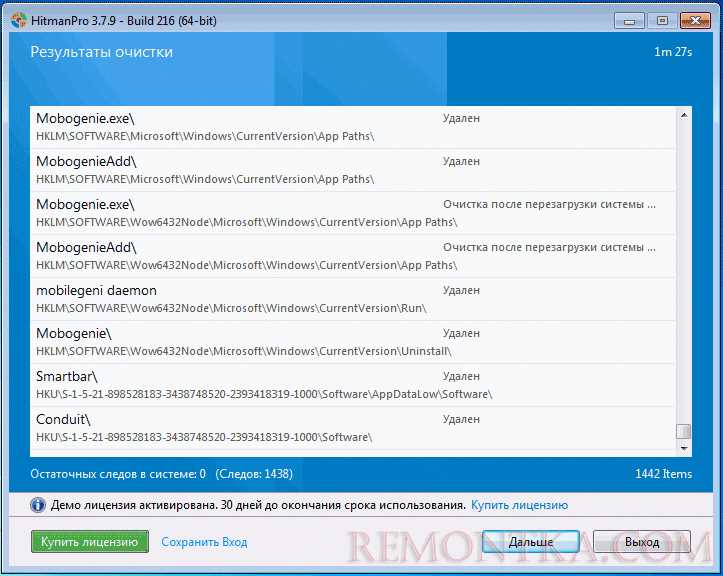Click the scrollbar up arrow of results list

[x=684, y=115]
